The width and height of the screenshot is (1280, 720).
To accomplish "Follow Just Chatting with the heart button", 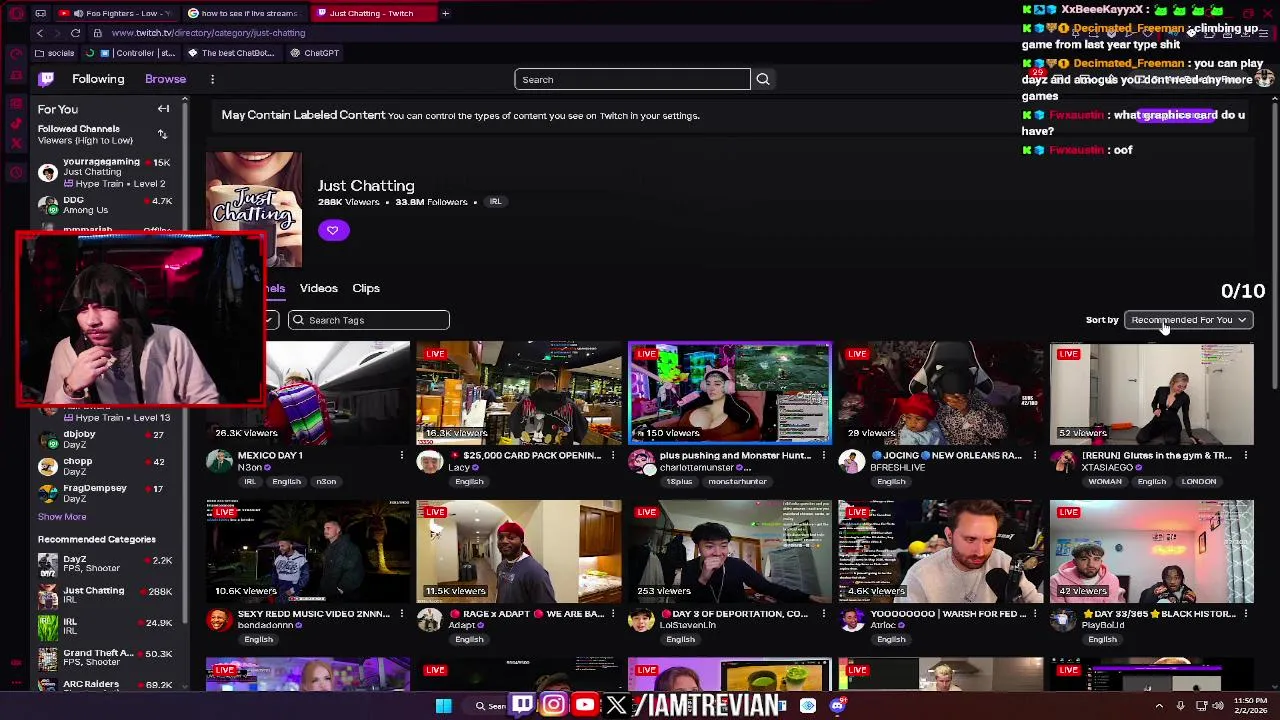I will point(333,230).
